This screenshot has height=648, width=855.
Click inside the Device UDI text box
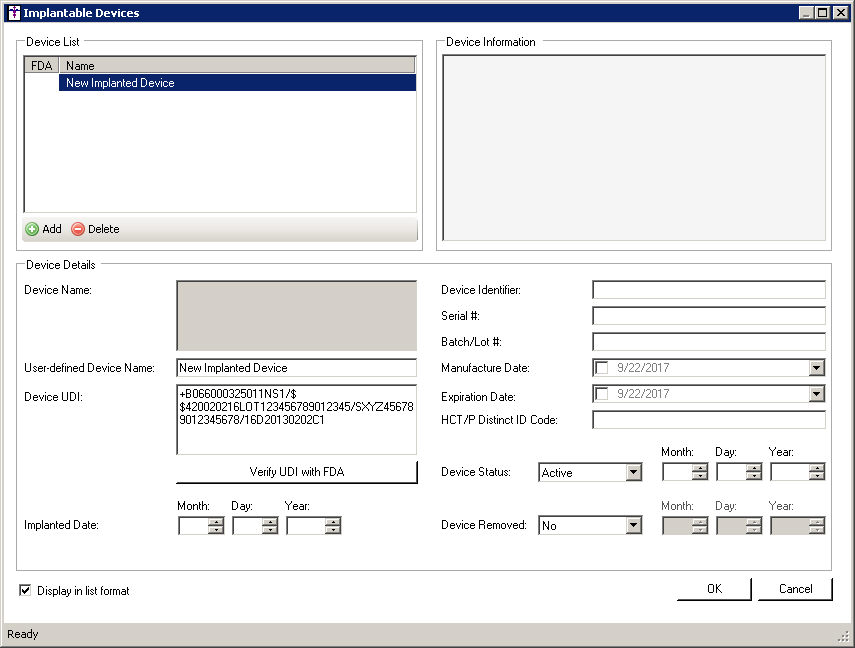coord(297,420)
